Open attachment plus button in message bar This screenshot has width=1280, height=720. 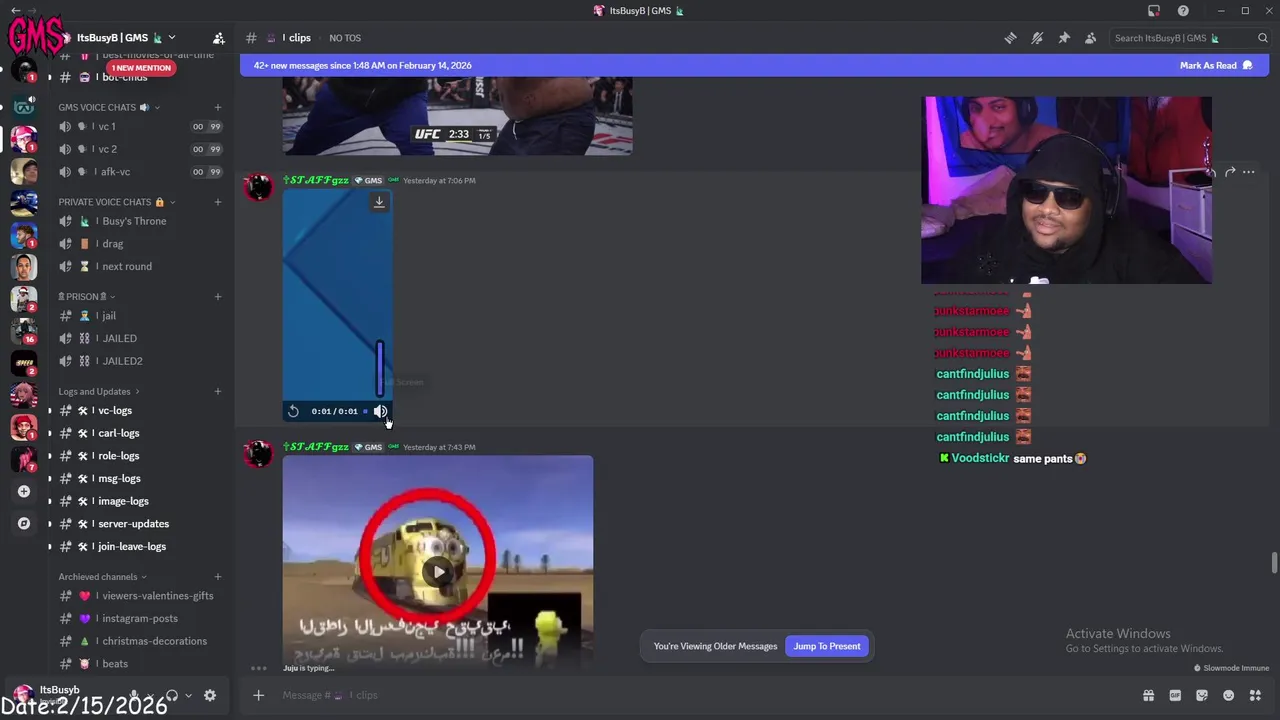point(258,695)
